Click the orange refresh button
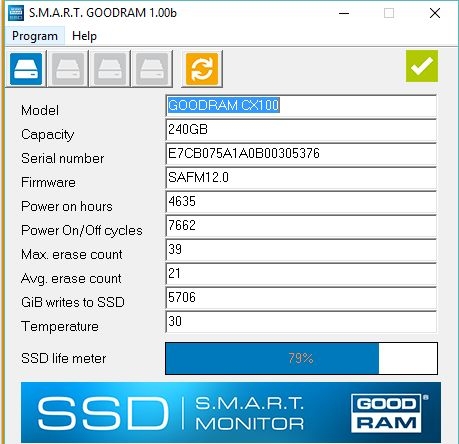Viewport: 459px width, 444px height. (x=202, y=69)
